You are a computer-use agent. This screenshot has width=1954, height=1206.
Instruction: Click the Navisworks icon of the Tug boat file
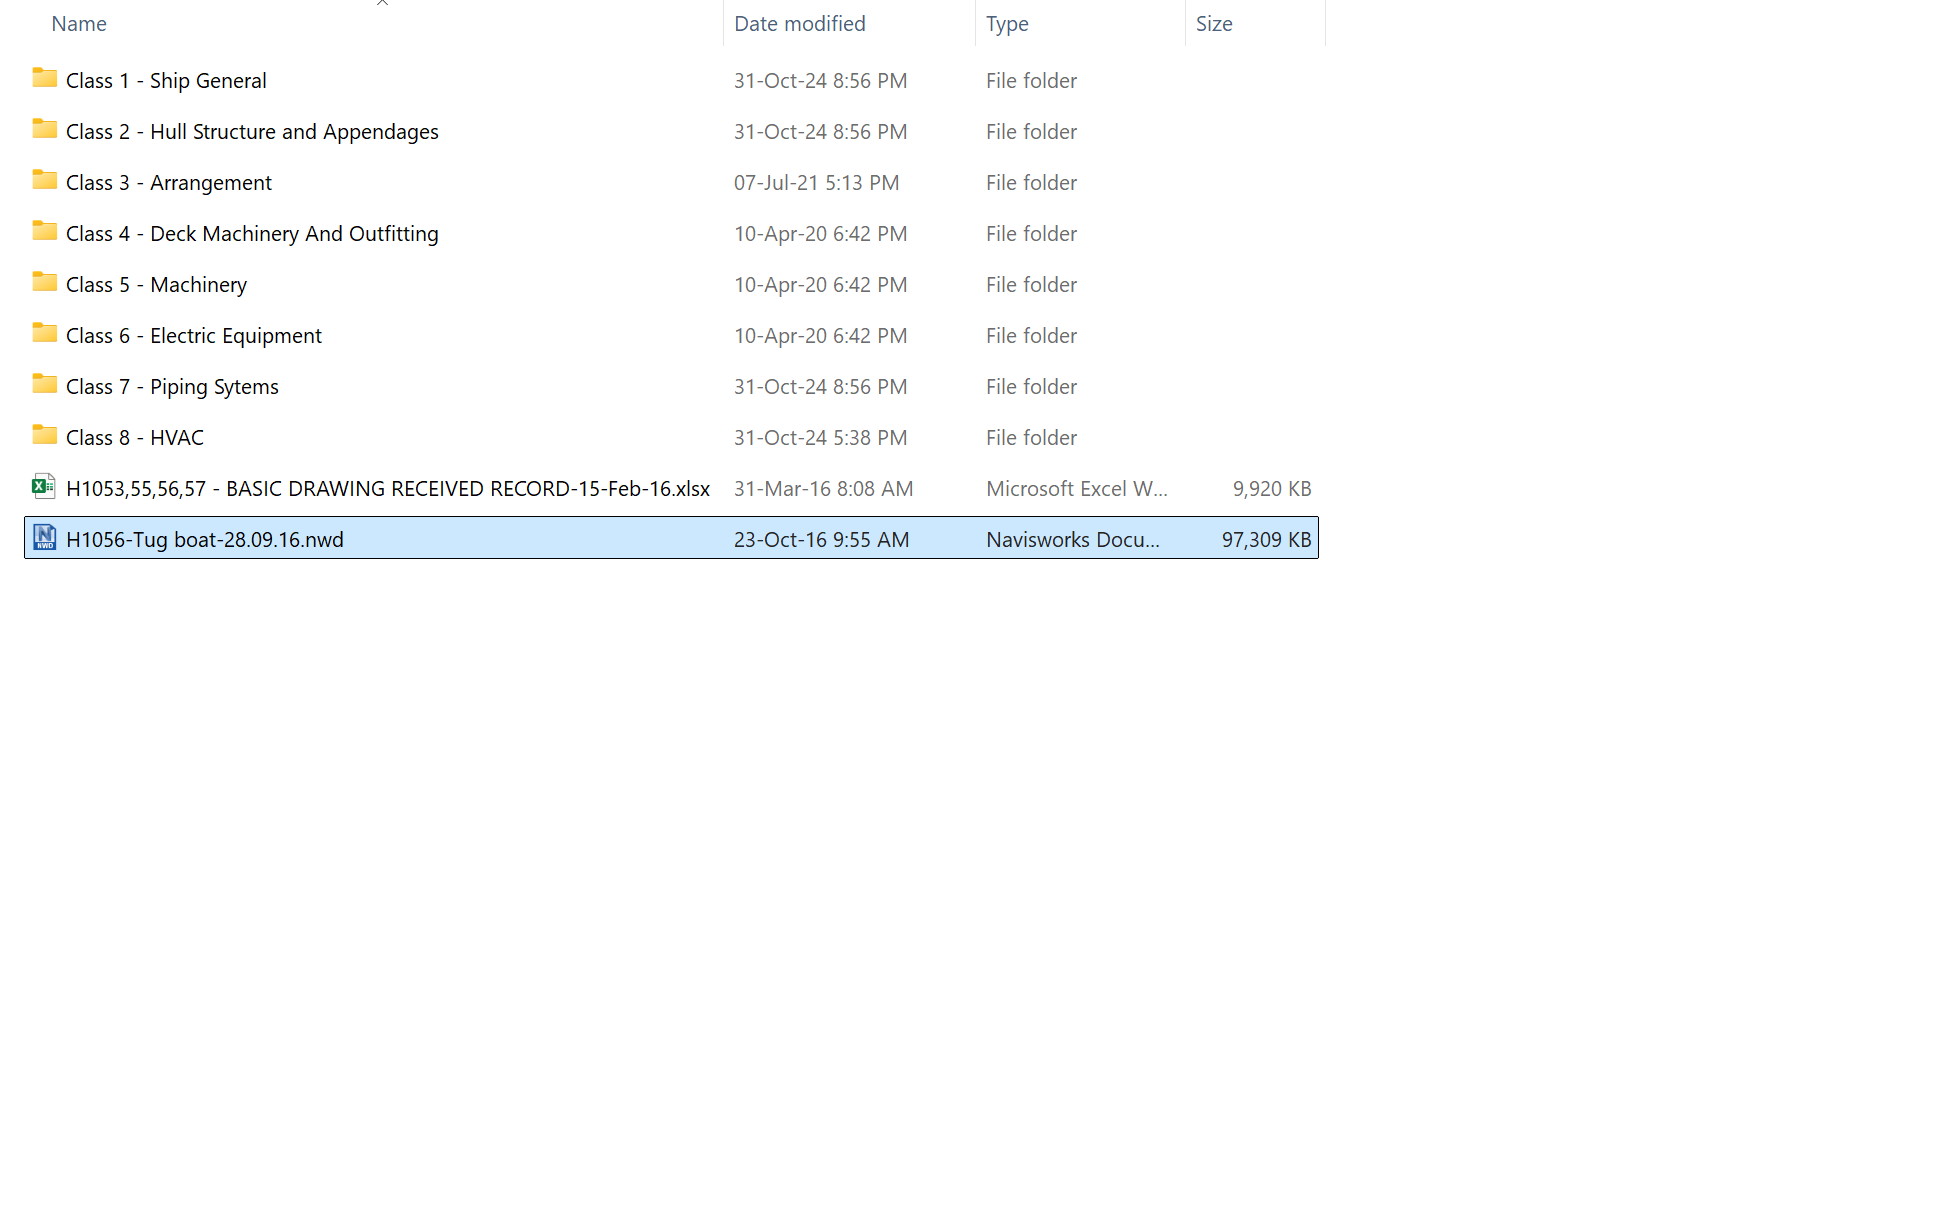pyautogui.click(x=44, y=538)
